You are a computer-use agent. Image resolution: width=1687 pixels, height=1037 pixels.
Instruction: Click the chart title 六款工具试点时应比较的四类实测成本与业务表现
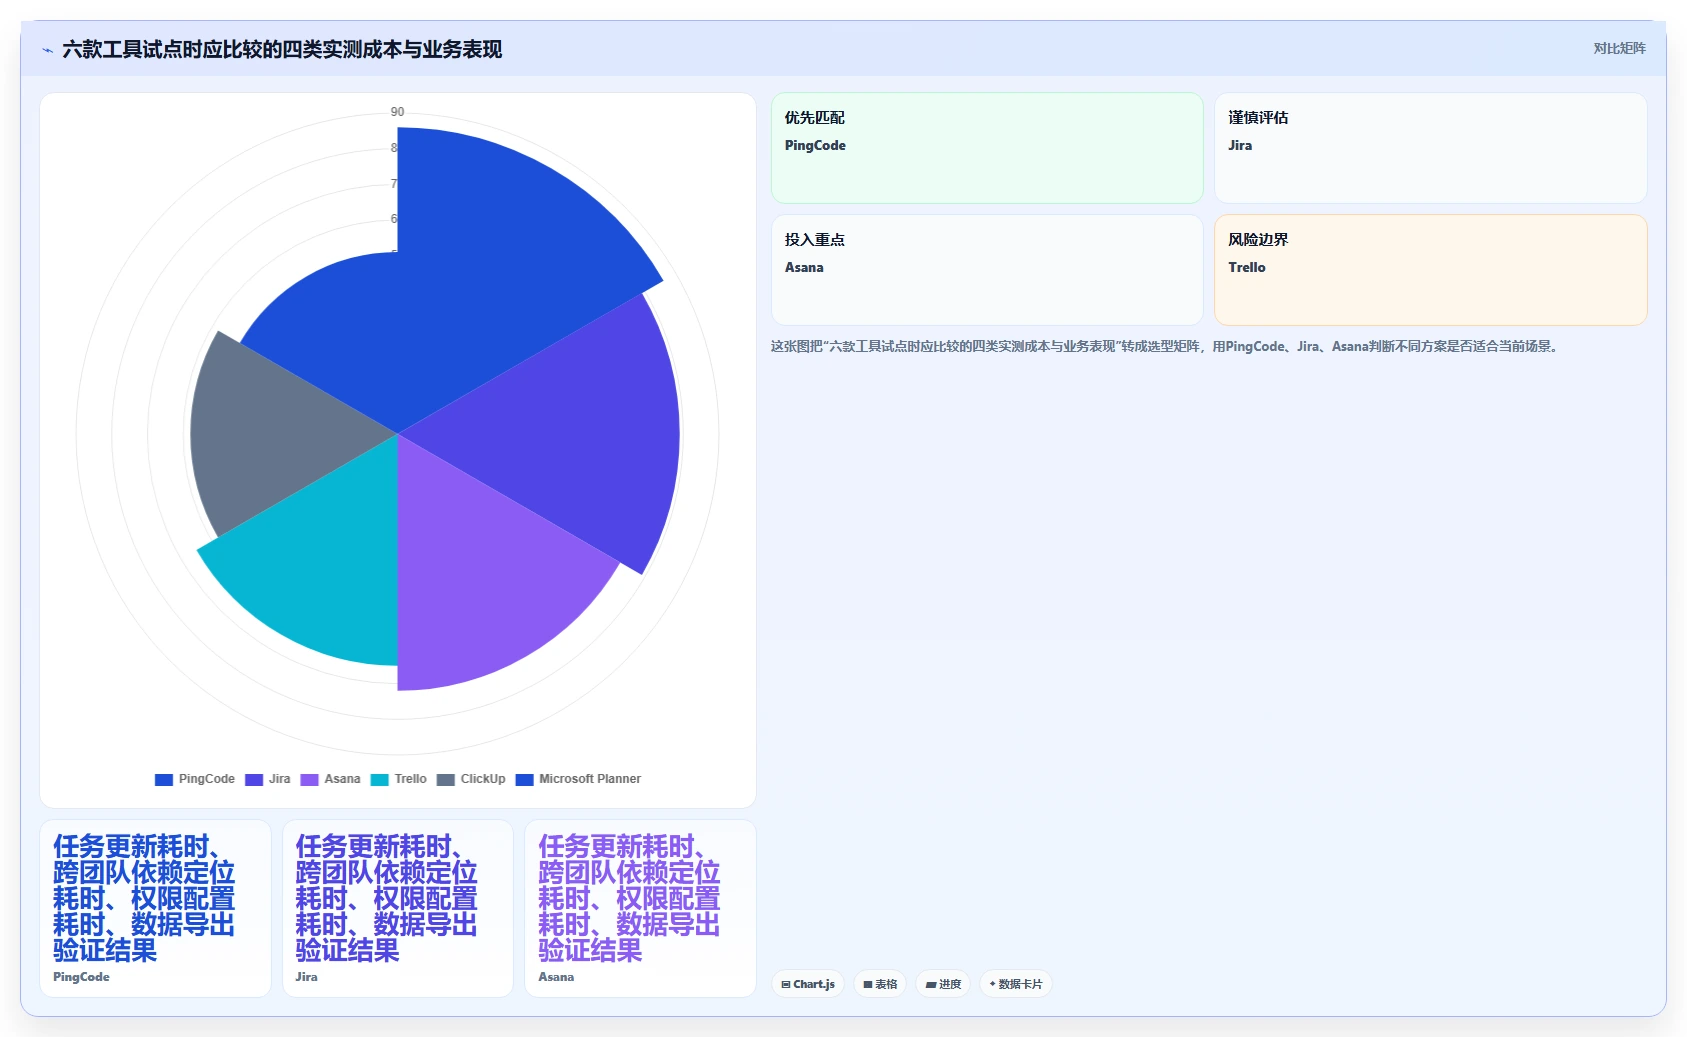point(282,49)
